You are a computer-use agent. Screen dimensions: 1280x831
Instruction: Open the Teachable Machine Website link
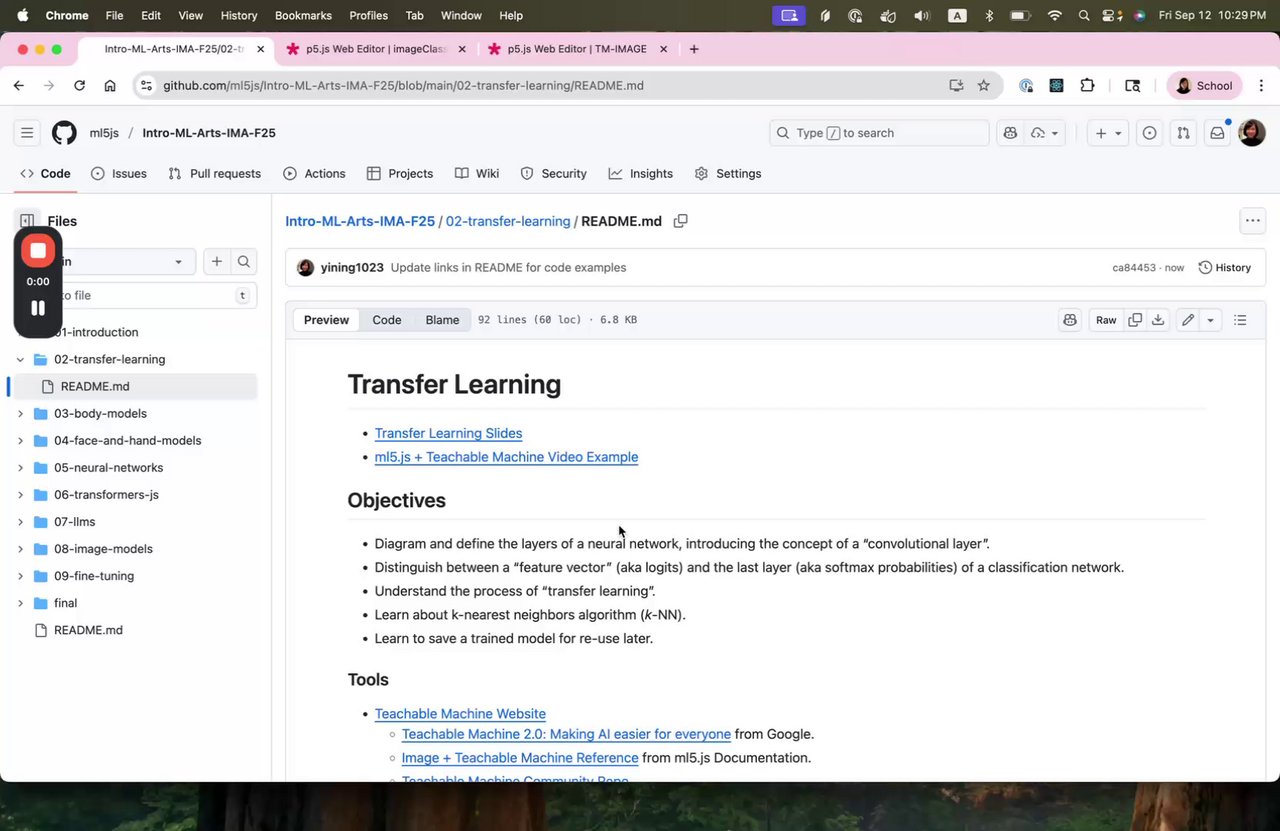point(460,714)
